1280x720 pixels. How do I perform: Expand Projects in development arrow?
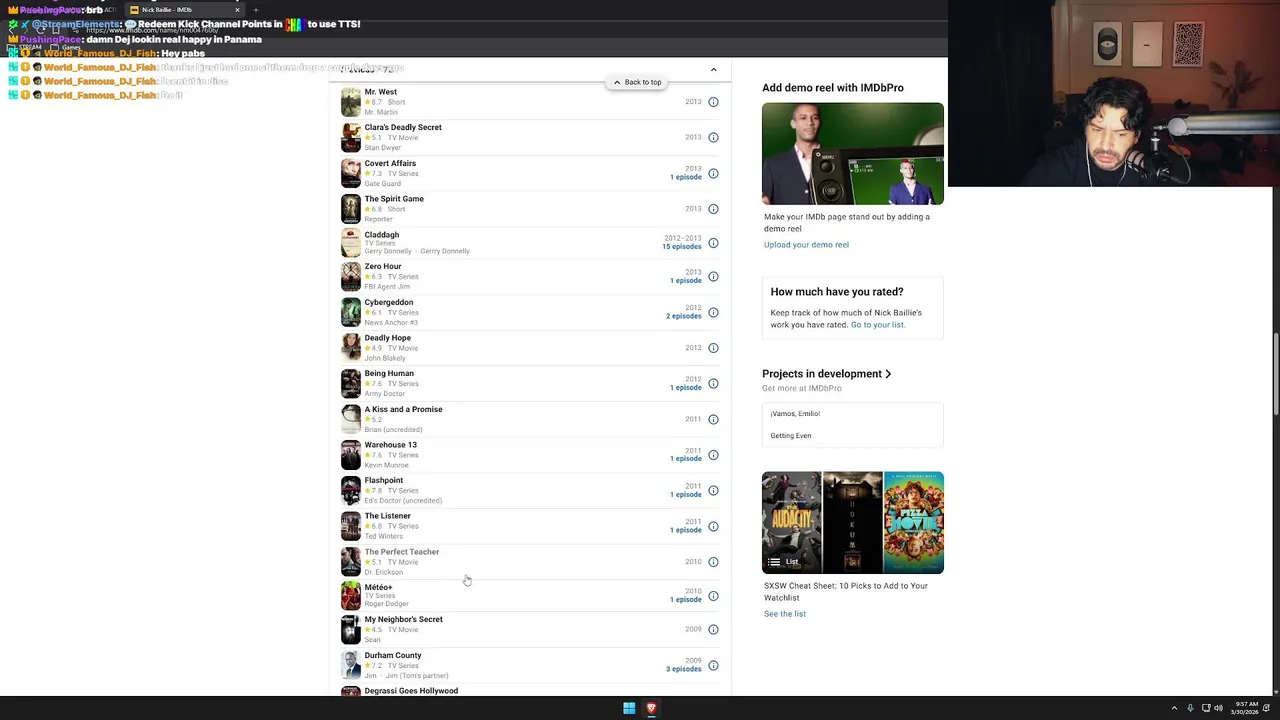[x=888, y=374]
